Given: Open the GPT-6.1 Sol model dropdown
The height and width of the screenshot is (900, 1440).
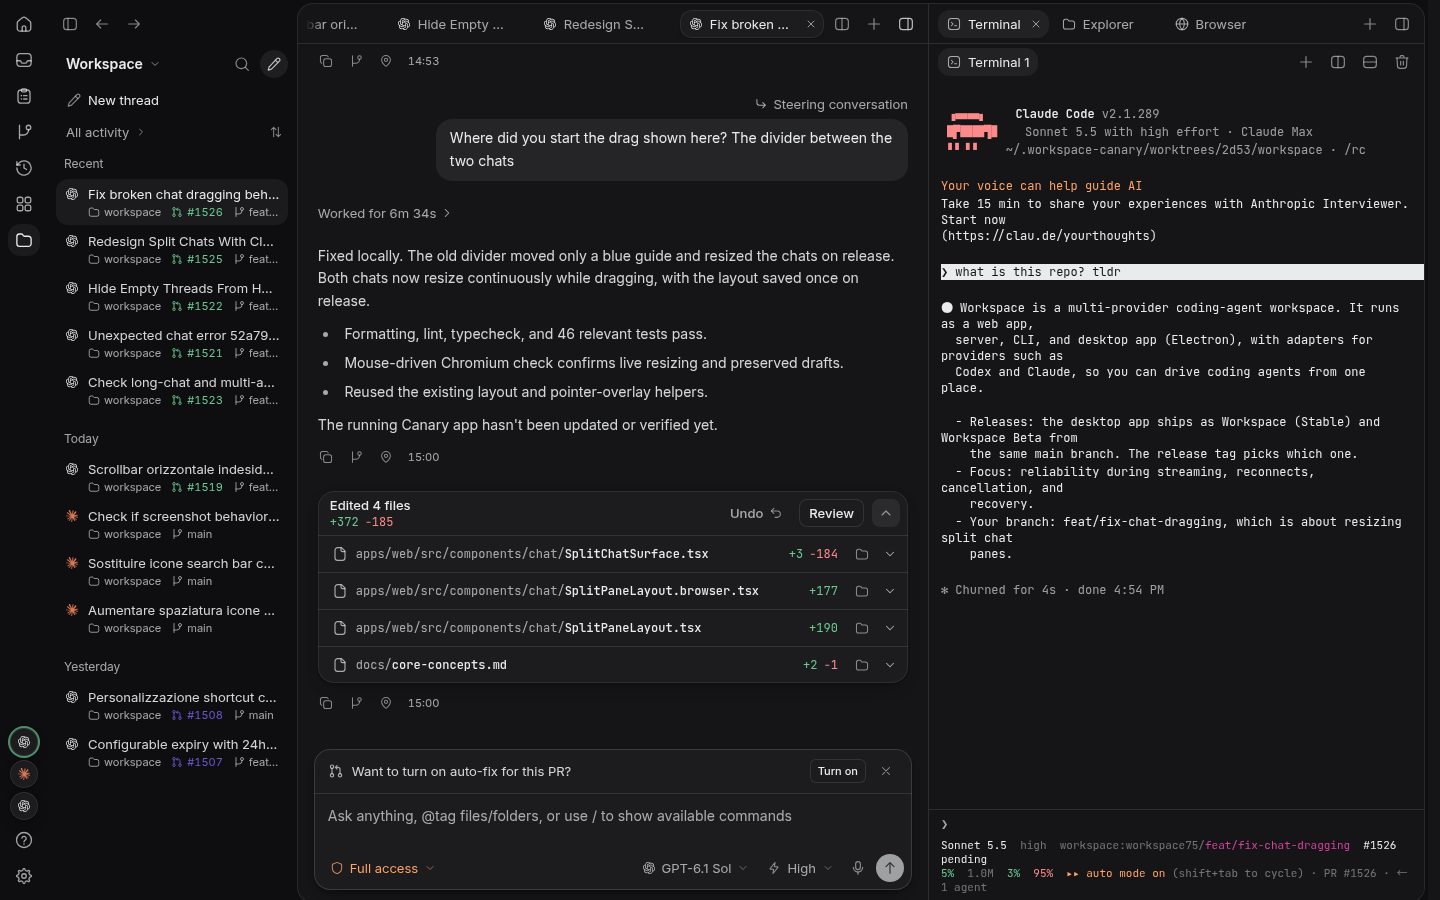Looking at the screenshot, I should [x=695, y=868].
